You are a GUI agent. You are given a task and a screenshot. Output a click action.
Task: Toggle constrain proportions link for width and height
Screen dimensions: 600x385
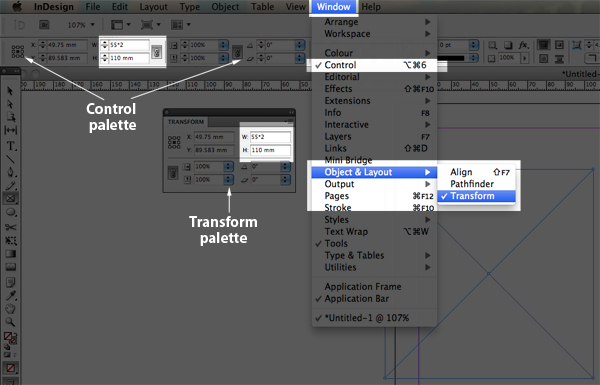click(156, 52)
